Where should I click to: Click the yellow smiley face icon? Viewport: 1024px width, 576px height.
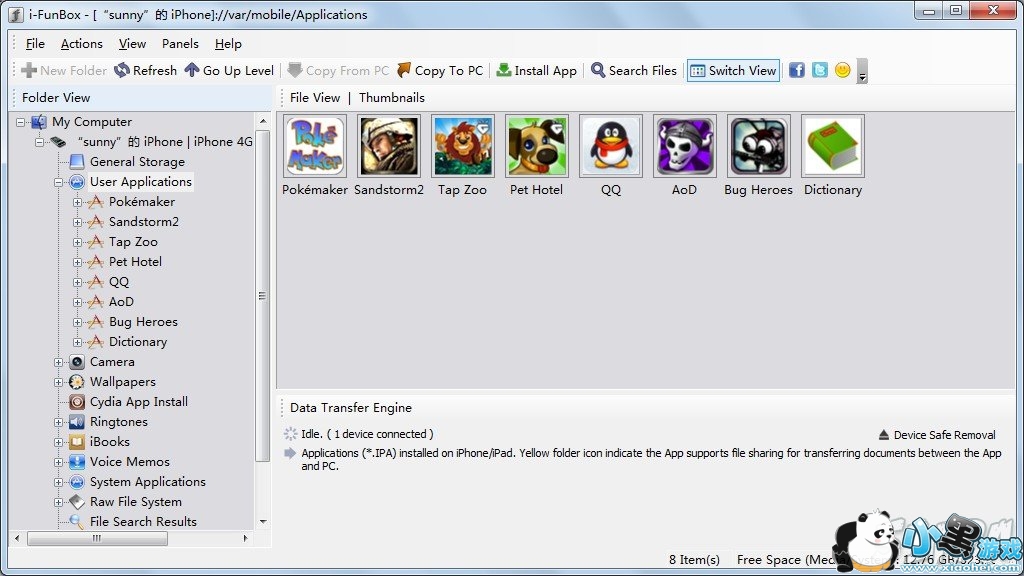tap(842, 70)
